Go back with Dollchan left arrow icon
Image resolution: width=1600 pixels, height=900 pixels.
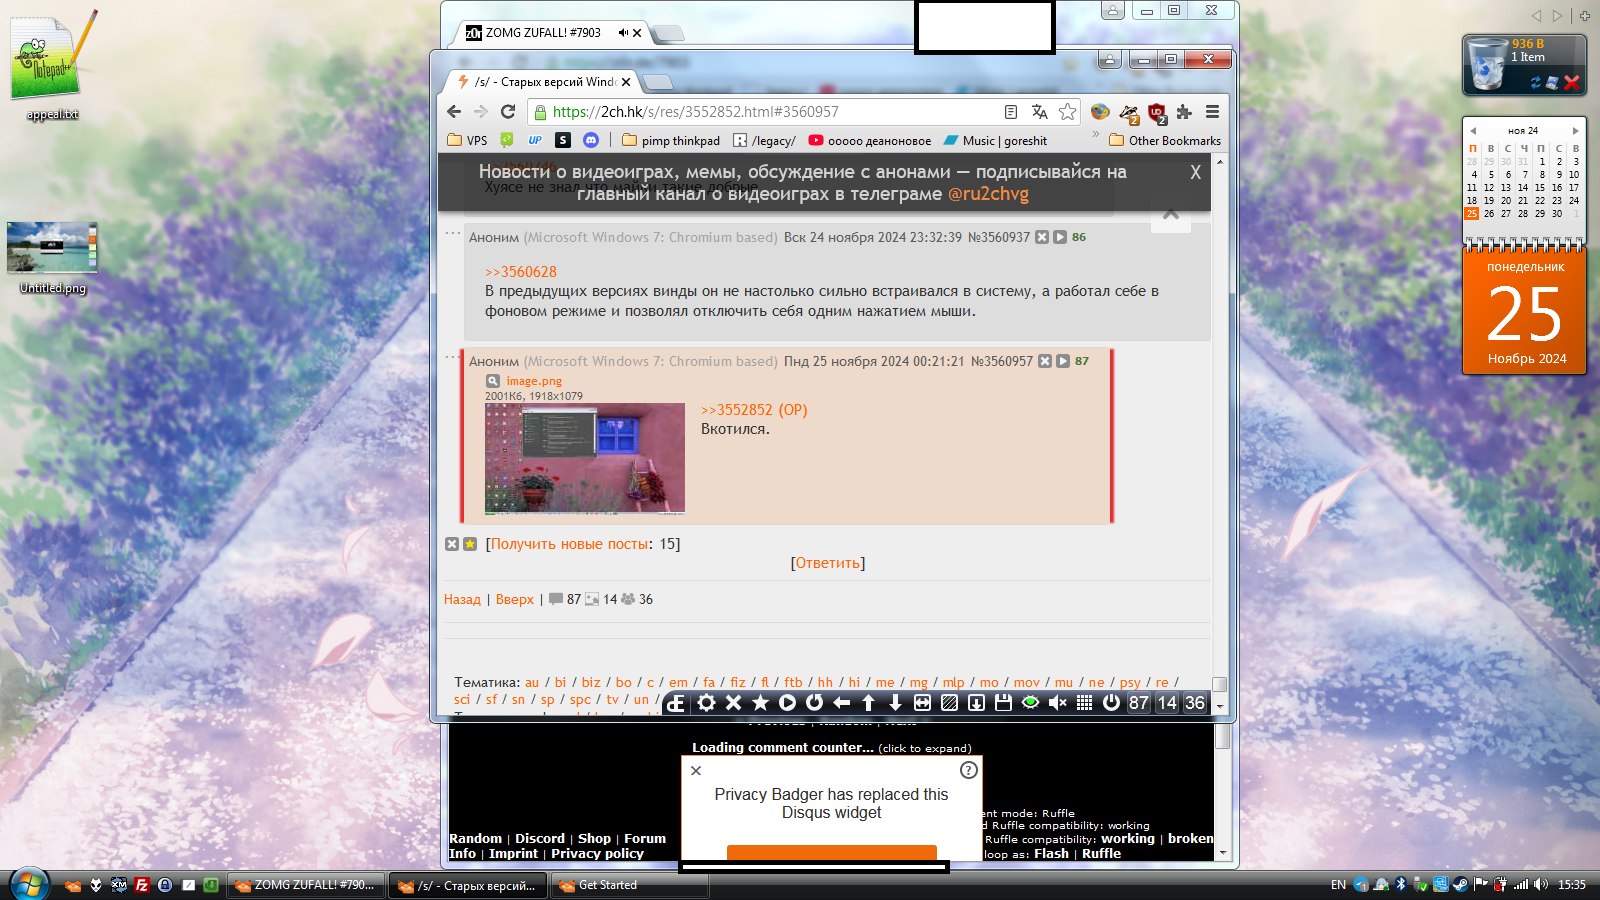[x=841, y=703]
